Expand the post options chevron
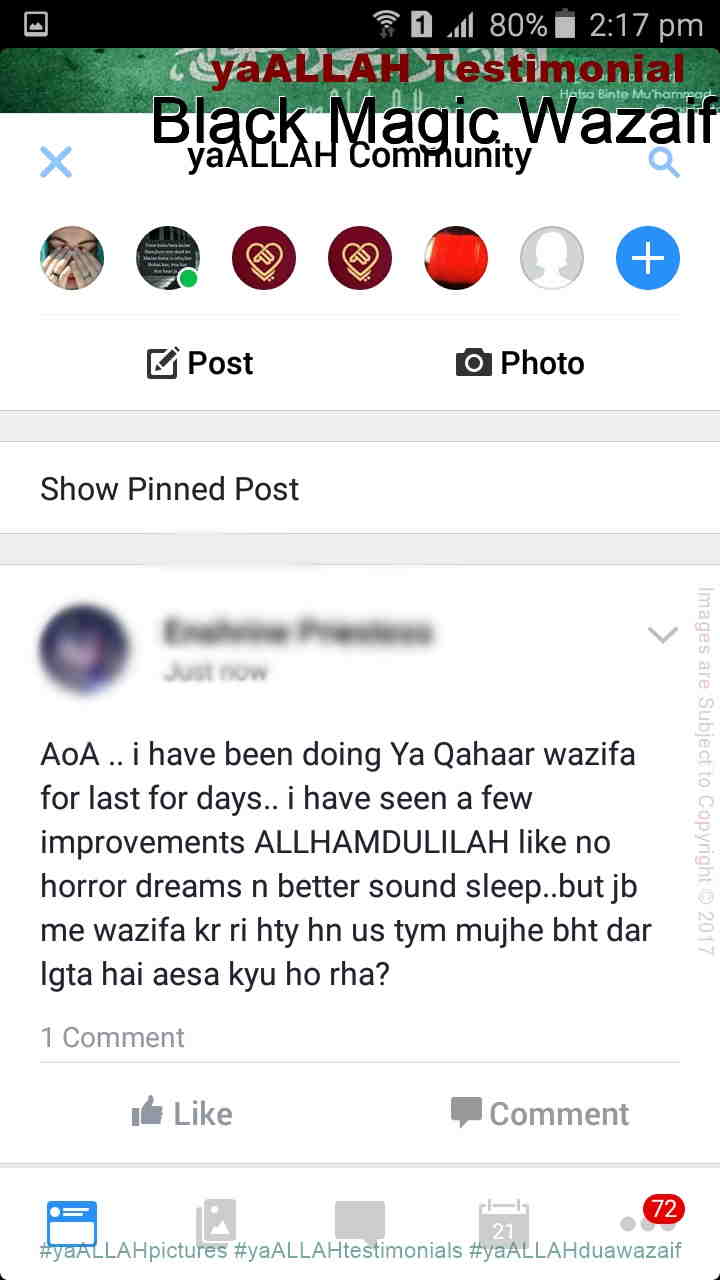Screen dimensions: 720x1280 (x=663, y=634)
